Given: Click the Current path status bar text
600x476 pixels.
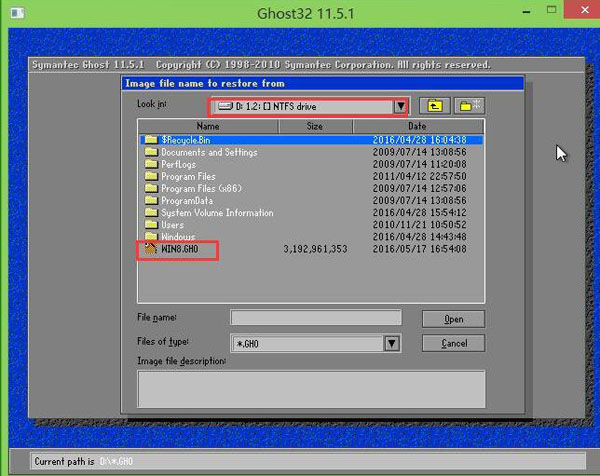Looking at the screenshot, I should click(83, 461).
